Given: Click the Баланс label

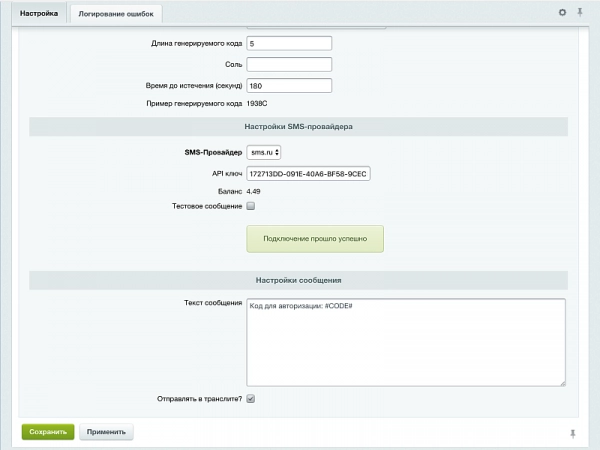Looking at the screenshot, I should [230, 191].
